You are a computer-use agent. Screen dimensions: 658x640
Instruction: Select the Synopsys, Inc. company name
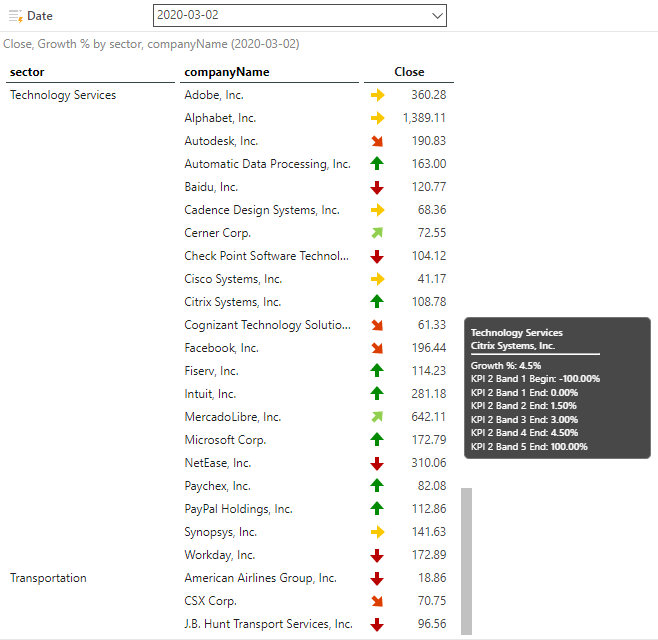pyautogui.click(x=221, y=532)
